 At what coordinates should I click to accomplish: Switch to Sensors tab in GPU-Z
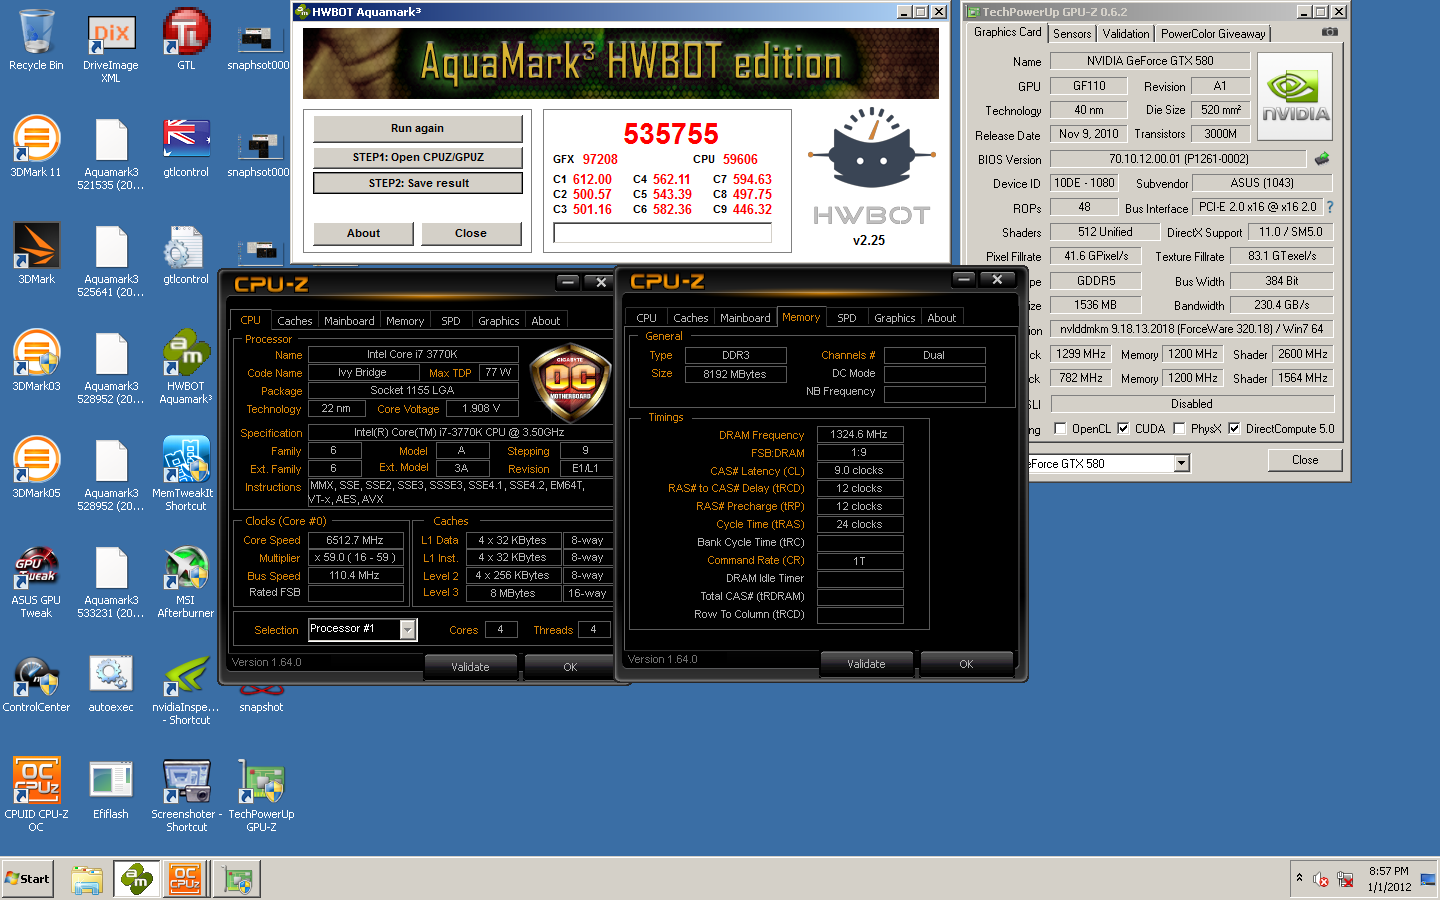pyautogui.click(x=1072, y=34)
